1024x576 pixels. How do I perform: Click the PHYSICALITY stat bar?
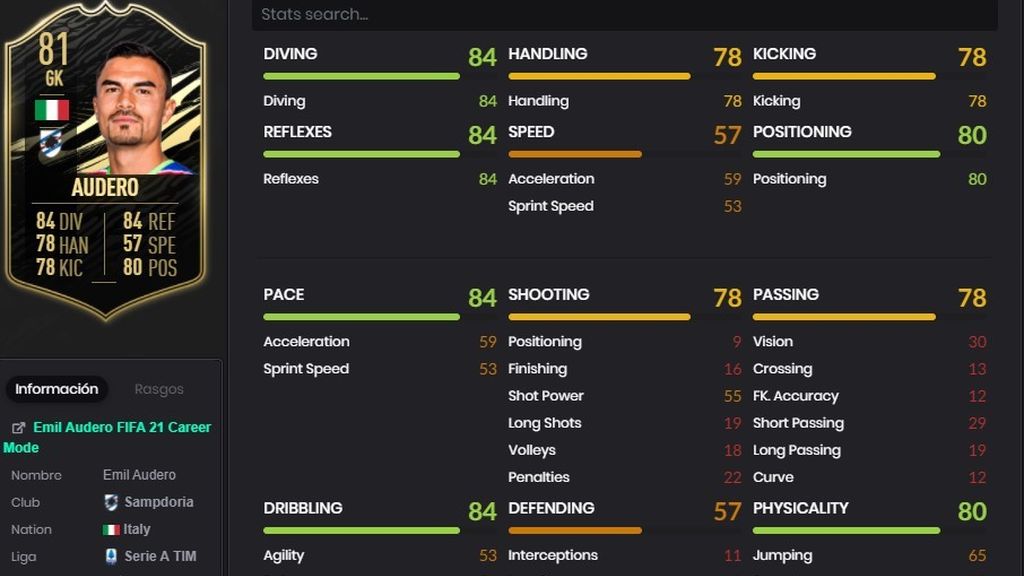pos(846,531)
